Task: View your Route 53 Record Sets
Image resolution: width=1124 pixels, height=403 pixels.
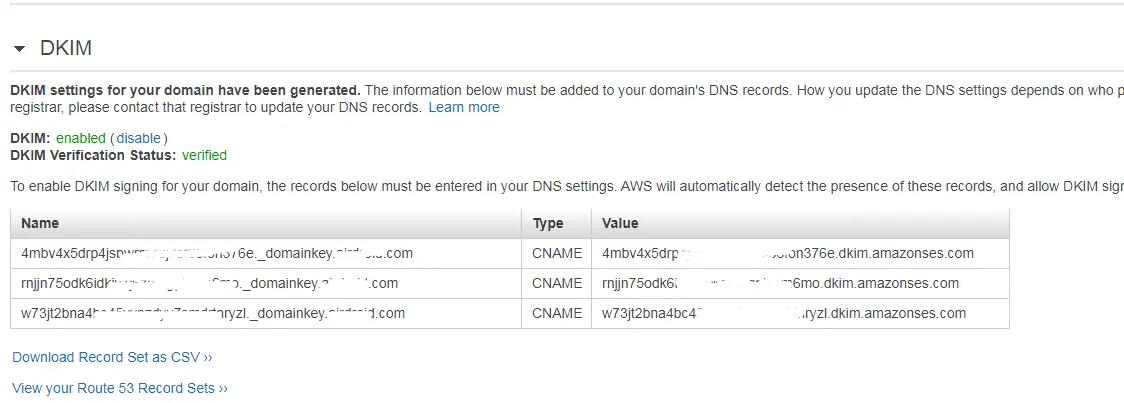Action: [x=120, y=388]
